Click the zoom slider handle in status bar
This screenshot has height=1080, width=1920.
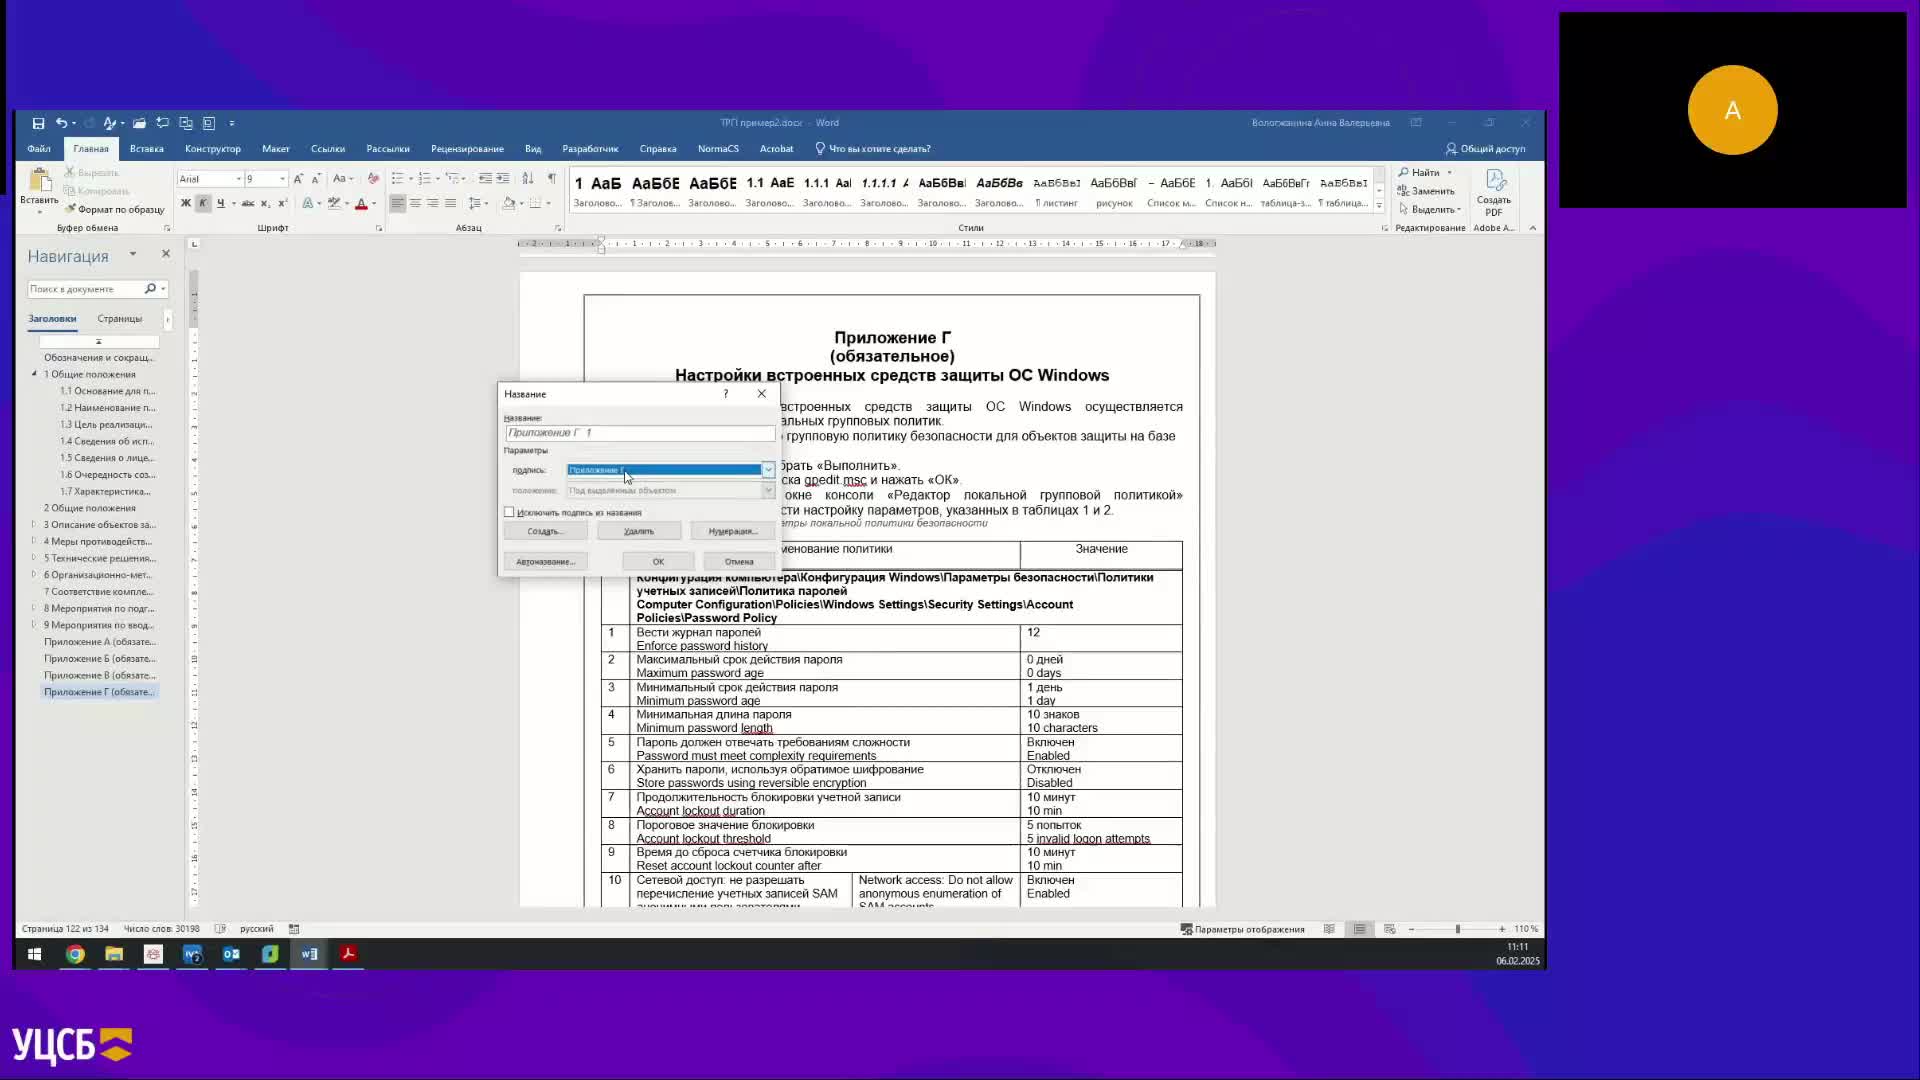pyautogui.click(x=1457, y=929)
